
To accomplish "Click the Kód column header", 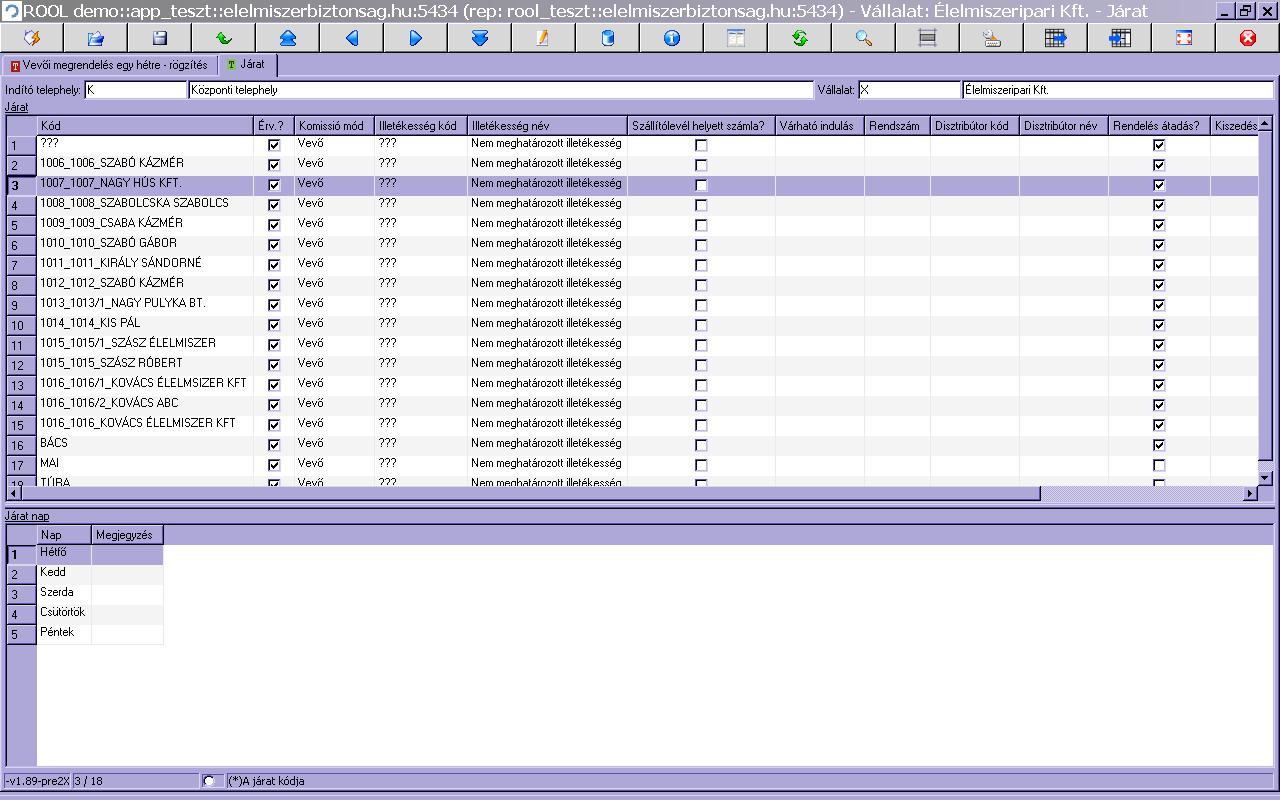I will (145, 126).
